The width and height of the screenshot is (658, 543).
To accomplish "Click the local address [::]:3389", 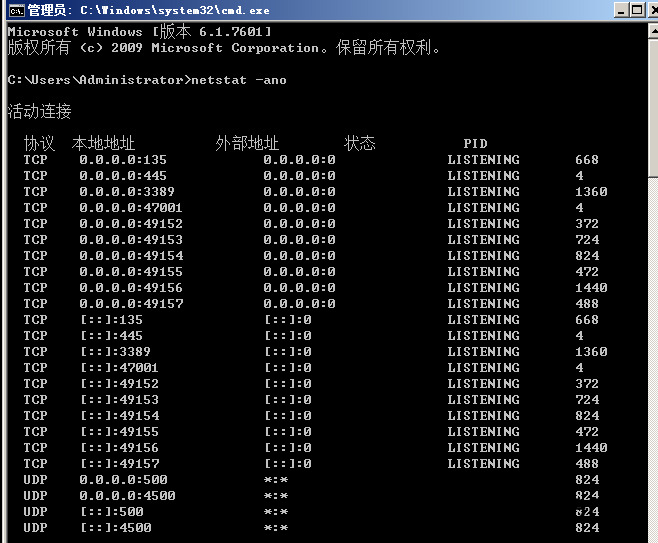I will (x=115, y=352).
